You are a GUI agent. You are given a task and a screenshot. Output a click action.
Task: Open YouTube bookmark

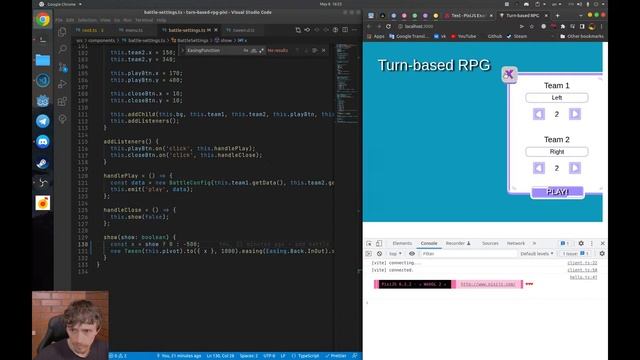463,36
